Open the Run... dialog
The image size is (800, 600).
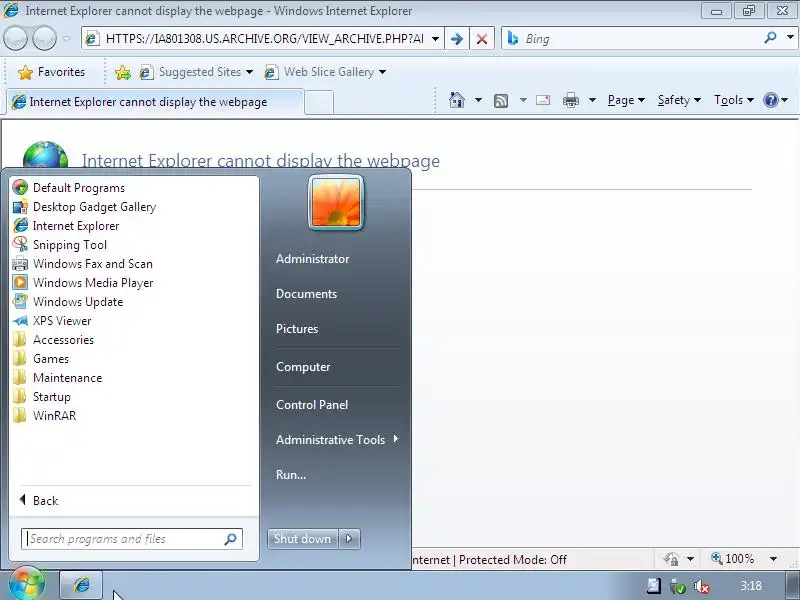(x=291, y=475)
